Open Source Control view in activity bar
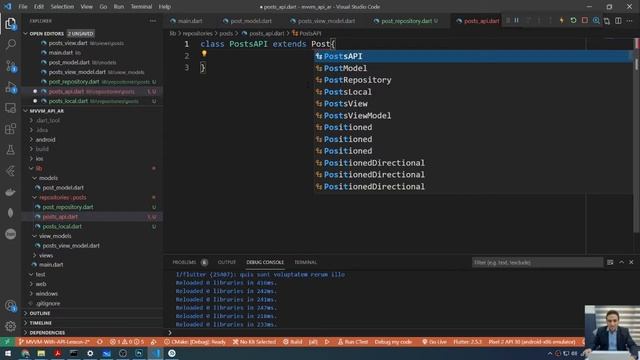Image resolution: width=640 pixels, height=360 pixels. (x=11, y=66)
